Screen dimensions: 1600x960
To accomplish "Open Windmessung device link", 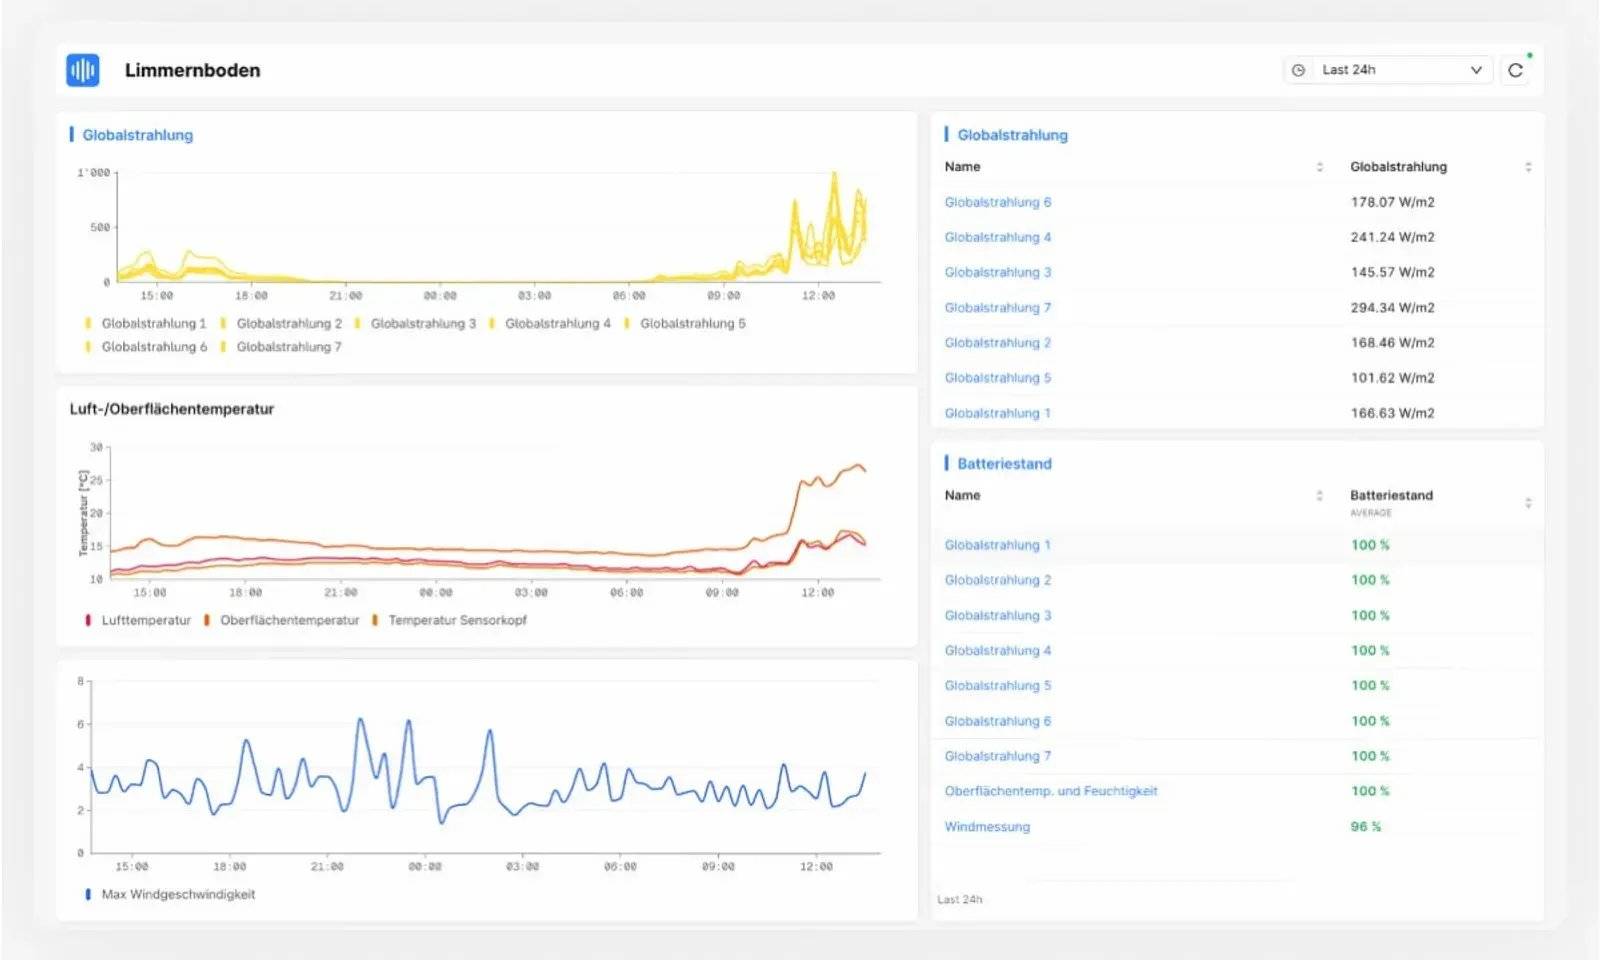I will point(987,827).
